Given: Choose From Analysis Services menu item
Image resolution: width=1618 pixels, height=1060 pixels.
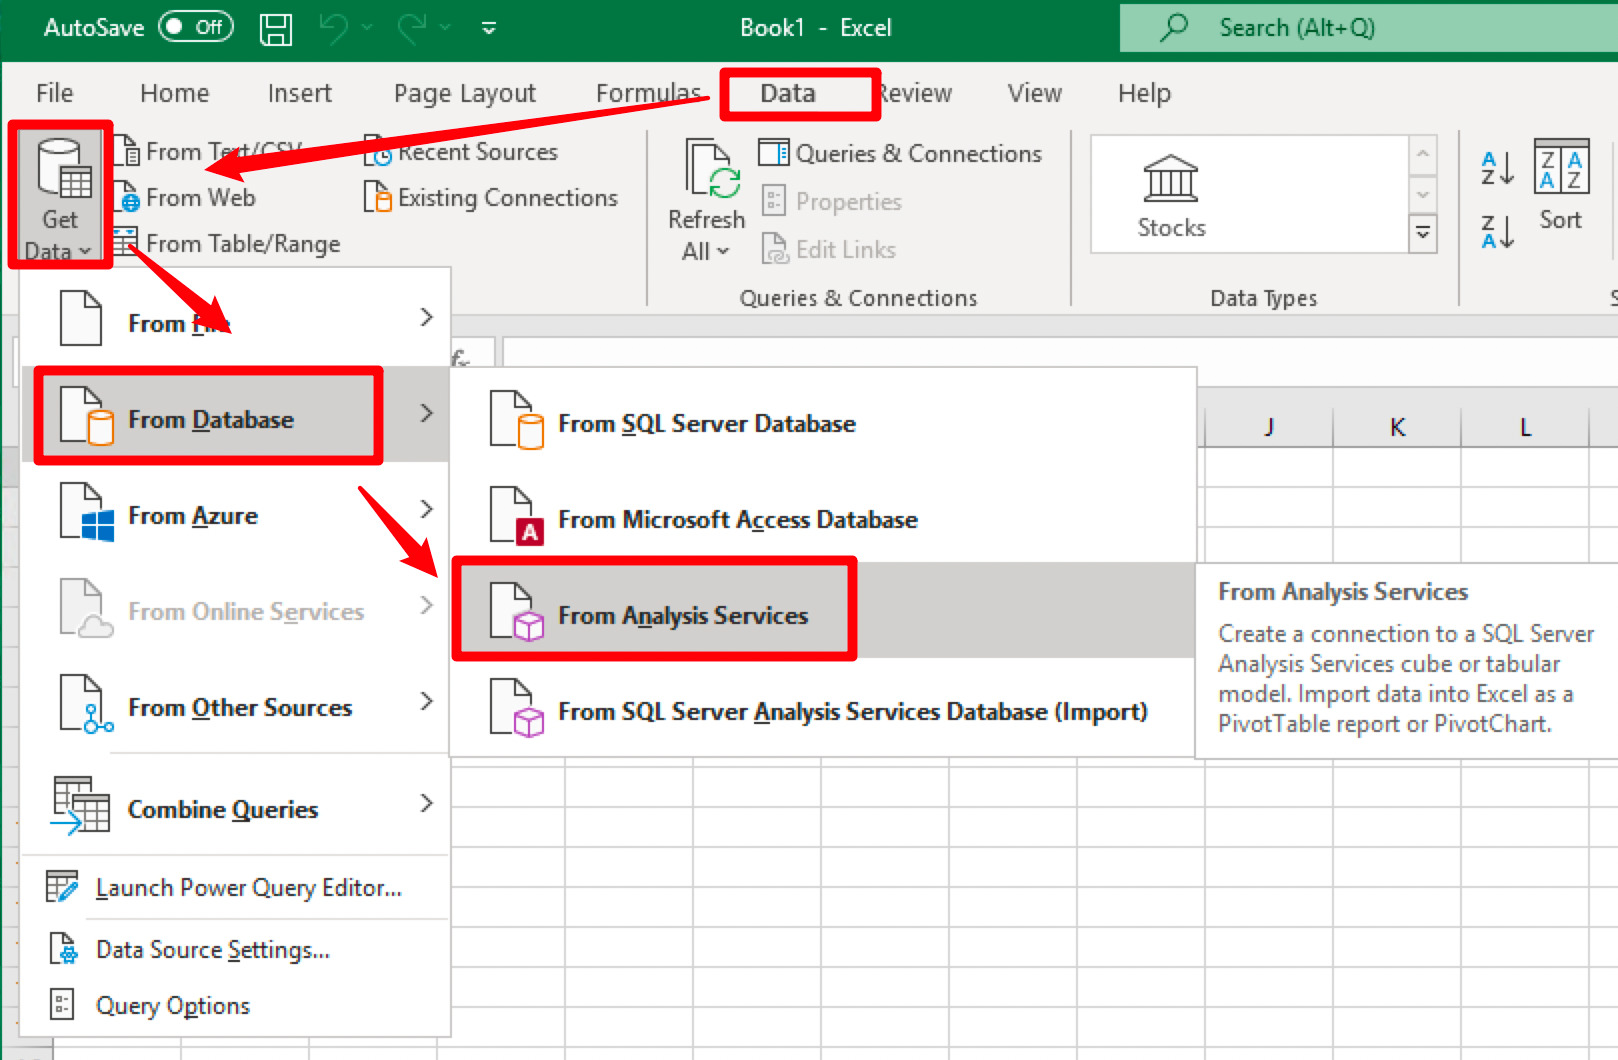Looking at the screenshot, I should (683, 615).
